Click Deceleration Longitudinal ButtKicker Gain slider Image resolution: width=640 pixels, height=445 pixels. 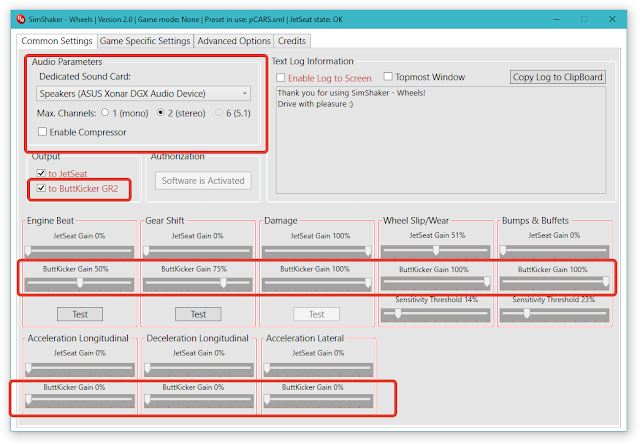coord(198,400)
